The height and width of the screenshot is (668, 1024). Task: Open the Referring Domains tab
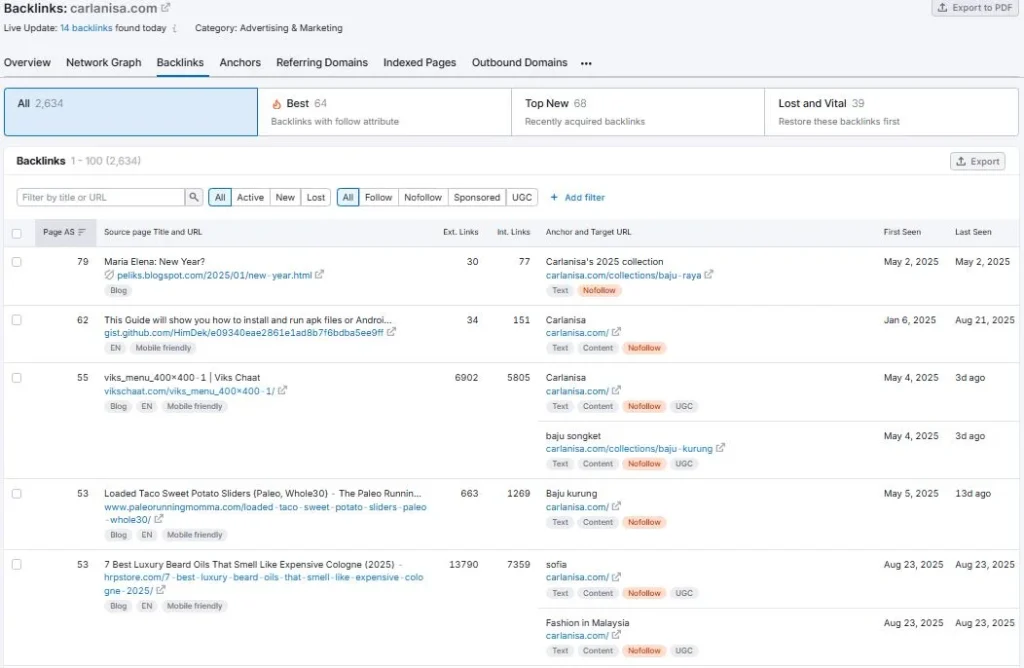point(321,63)
